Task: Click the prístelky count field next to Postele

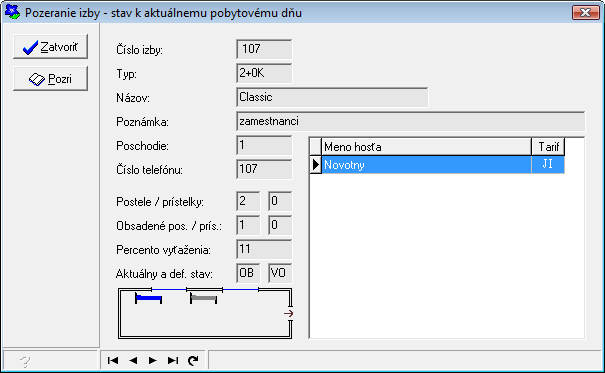Action: click(280, 201)
